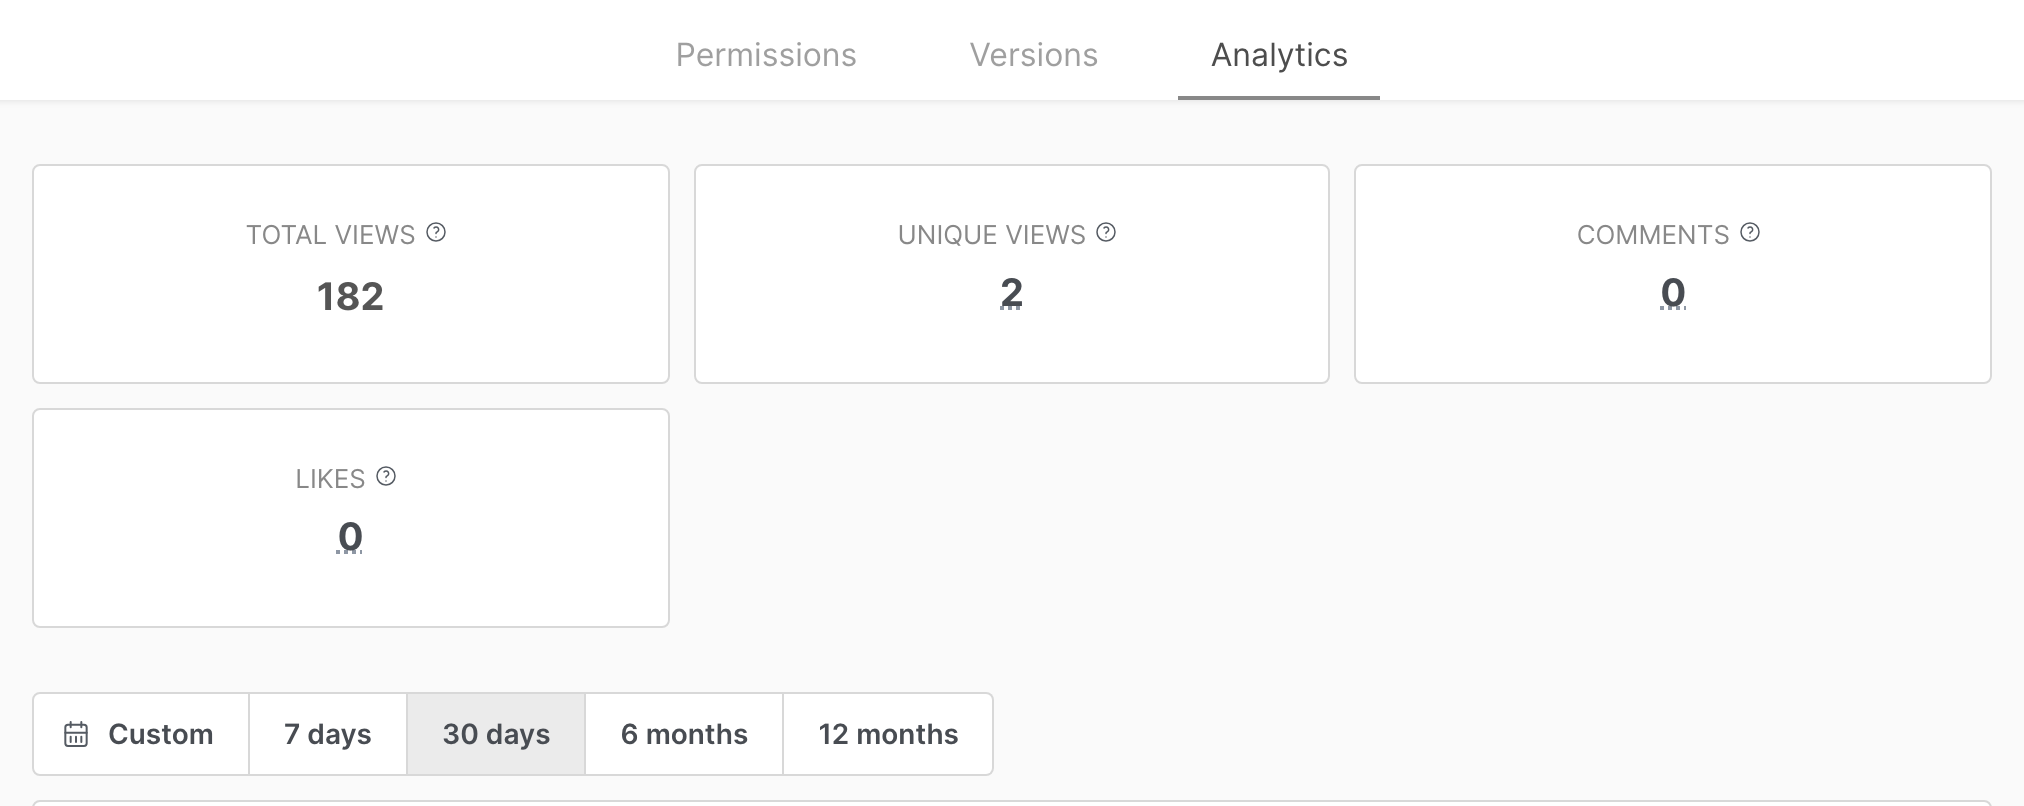The image size is (2024, 806).
Task: Click the Comments help icon
Action: click(1750, 233)
